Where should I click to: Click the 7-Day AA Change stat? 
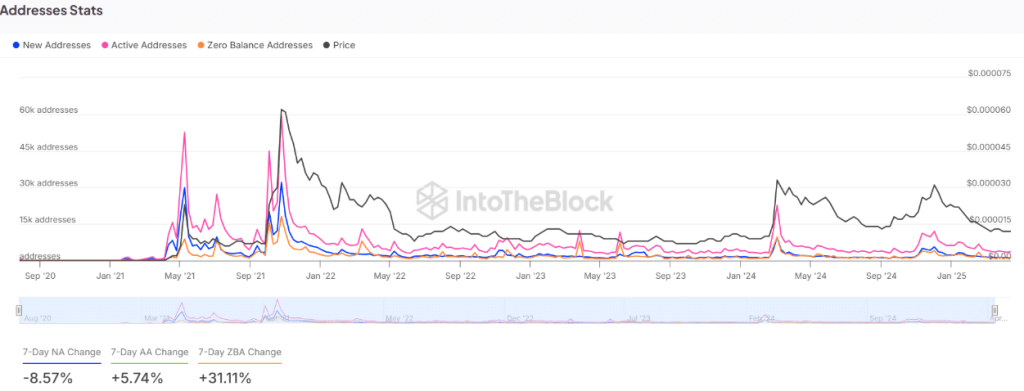click(150, 366)
